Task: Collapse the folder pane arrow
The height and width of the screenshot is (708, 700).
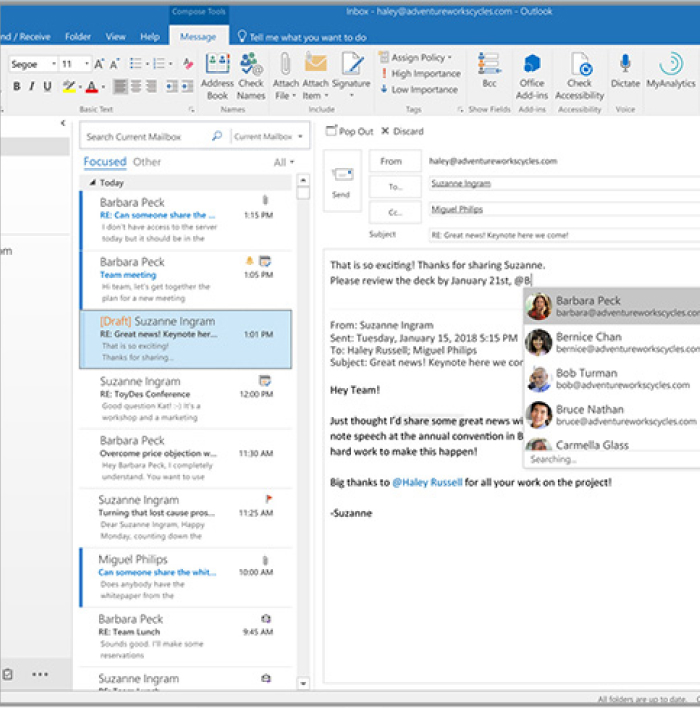Action: click(63, 123)
